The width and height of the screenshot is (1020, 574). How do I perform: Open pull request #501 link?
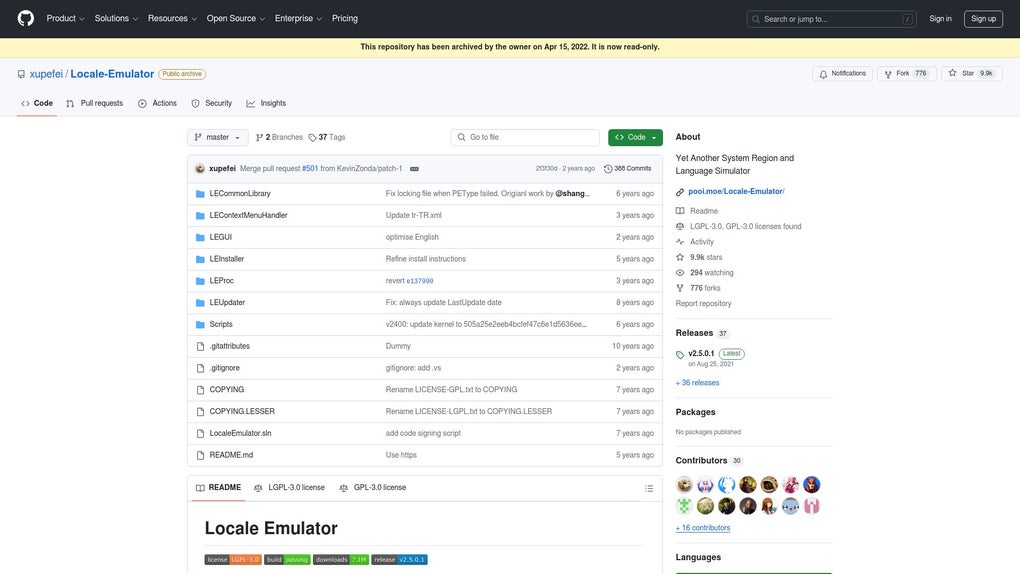[310, 169]
